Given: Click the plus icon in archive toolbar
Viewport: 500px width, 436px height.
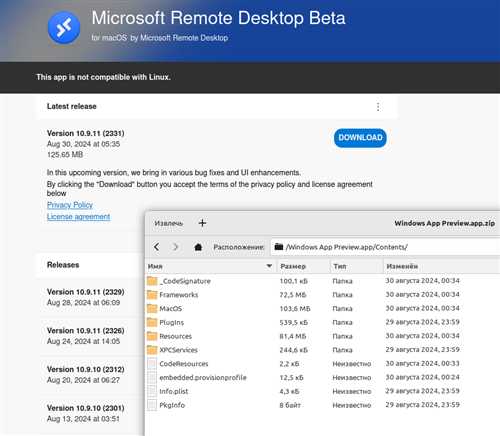Looking at the screenshot, I should (202, 223).
